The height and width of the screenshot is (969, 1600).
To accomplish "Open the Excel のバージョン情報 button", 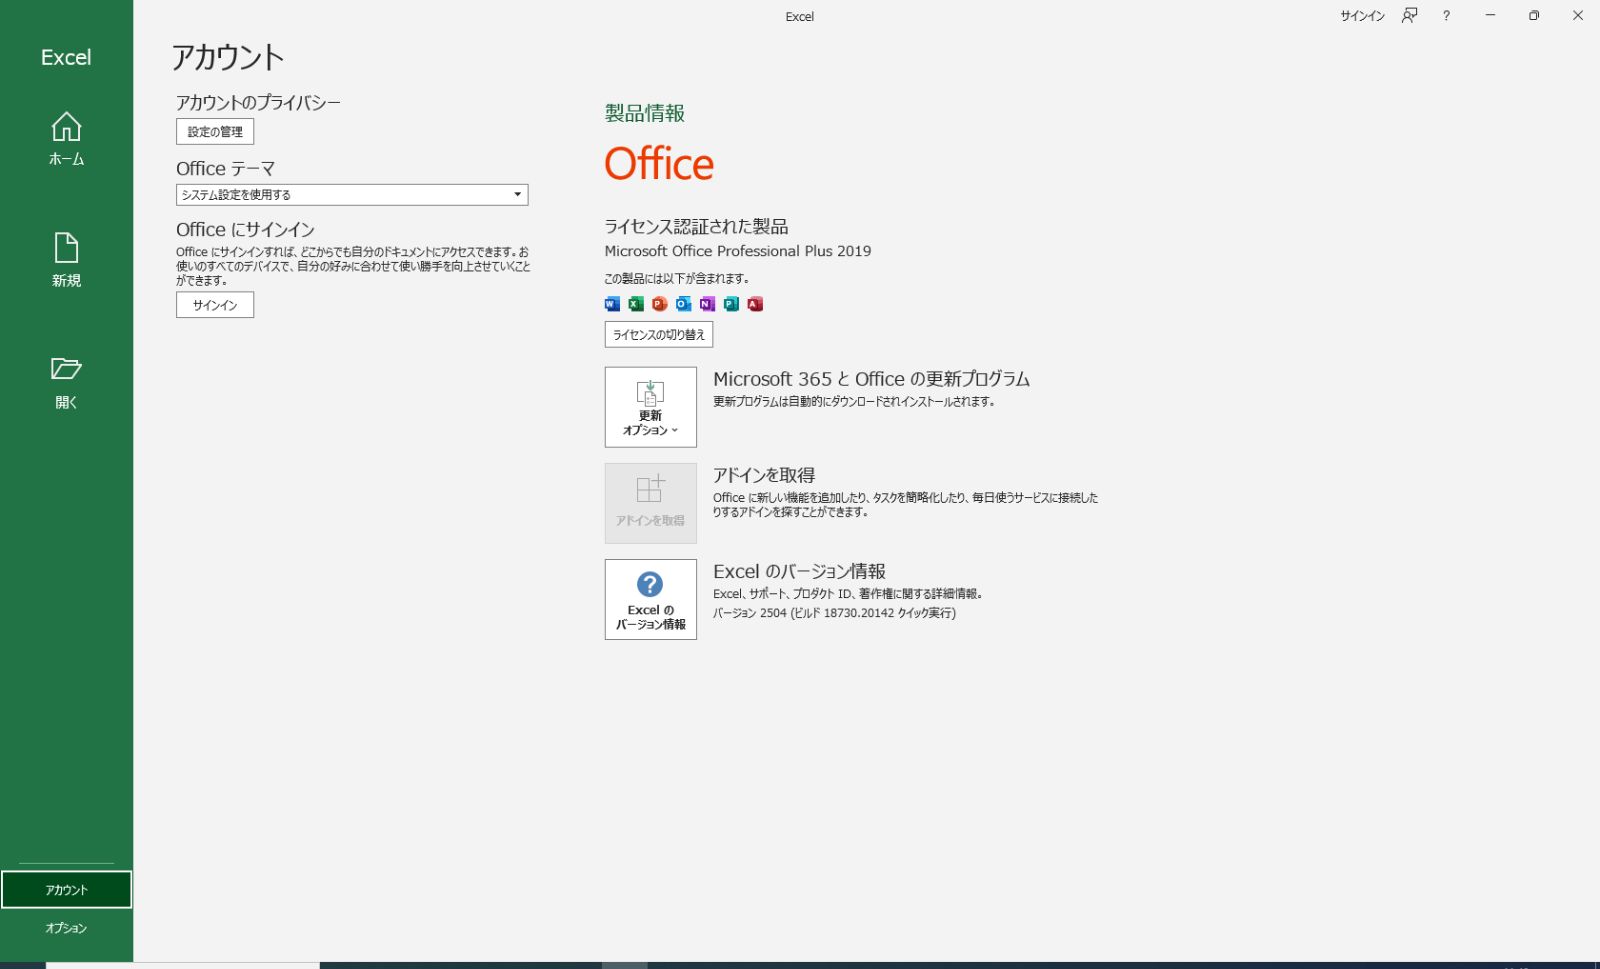I will coord(651,599).
